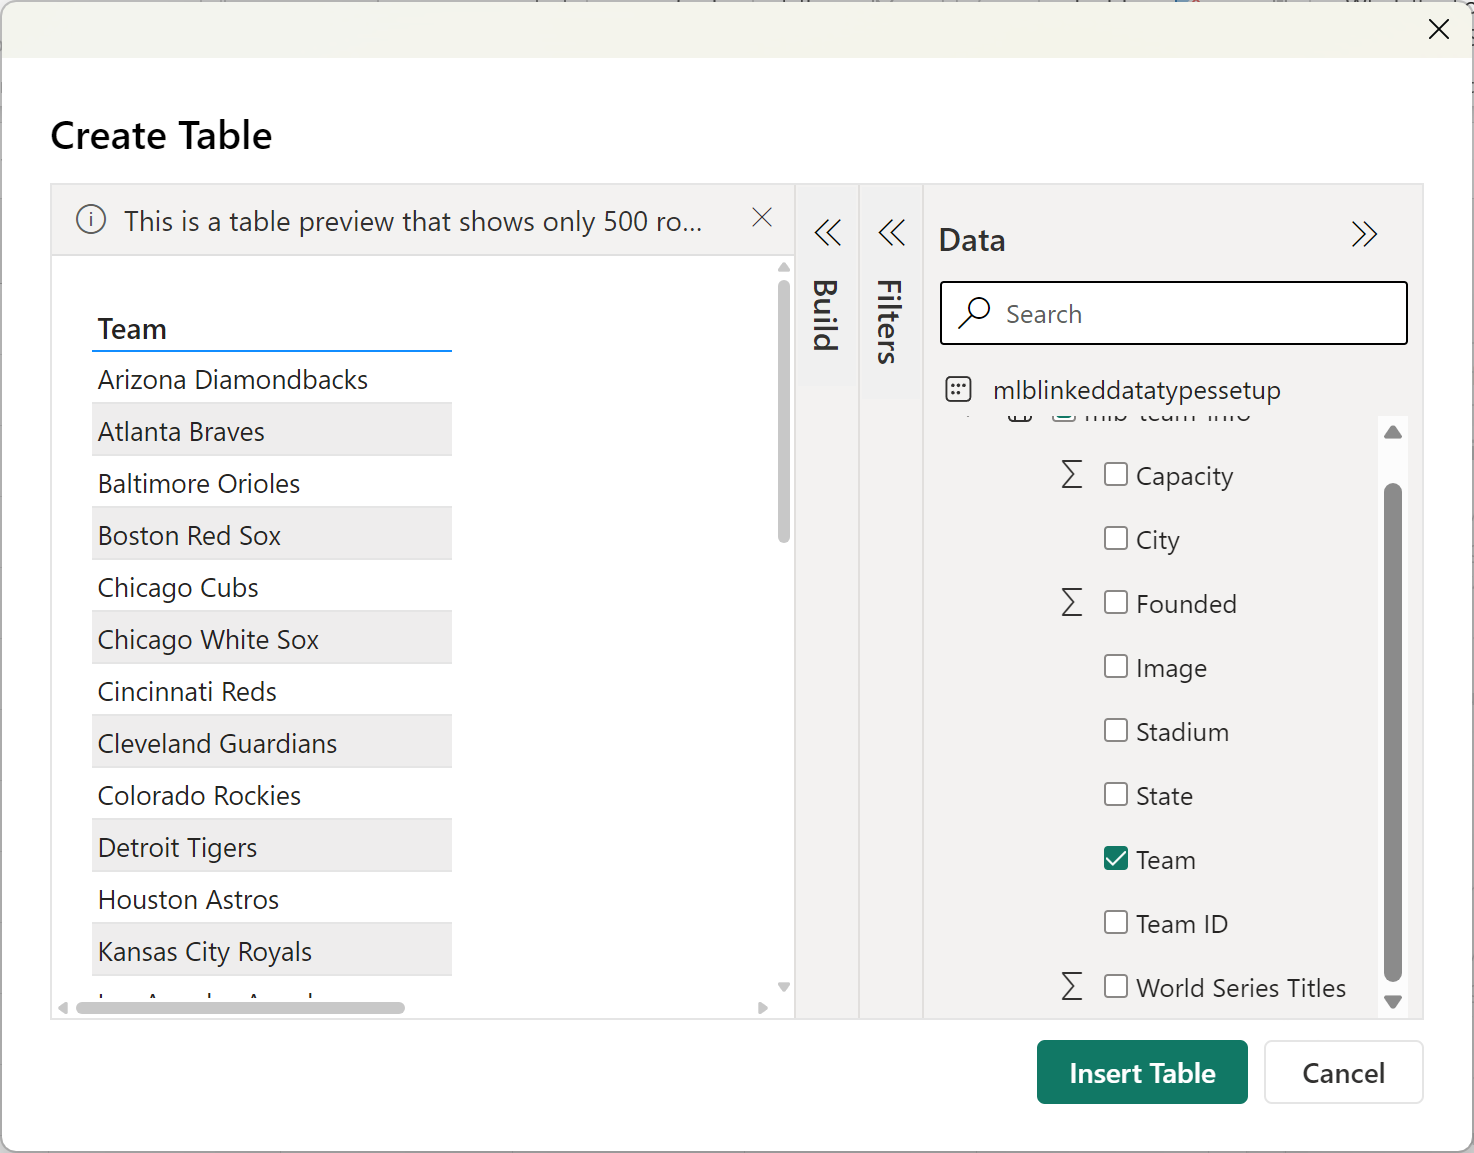Enable the City field checkbox
The height and width of the screenshot is (1153, 1474).
click(x=1115, y=538)
